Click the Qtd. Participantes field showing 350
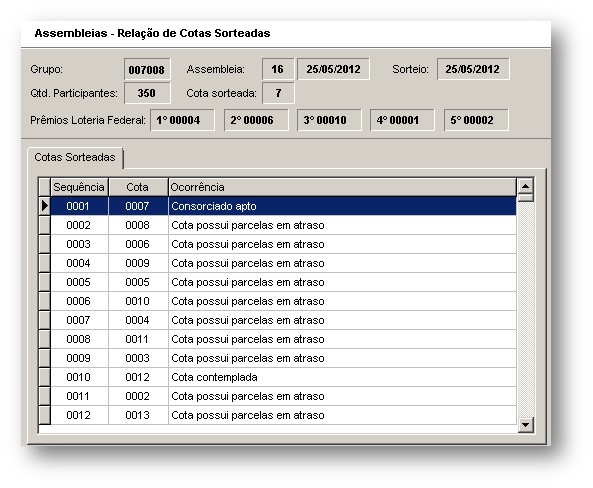The image size is (593, 488). point(147,93)
